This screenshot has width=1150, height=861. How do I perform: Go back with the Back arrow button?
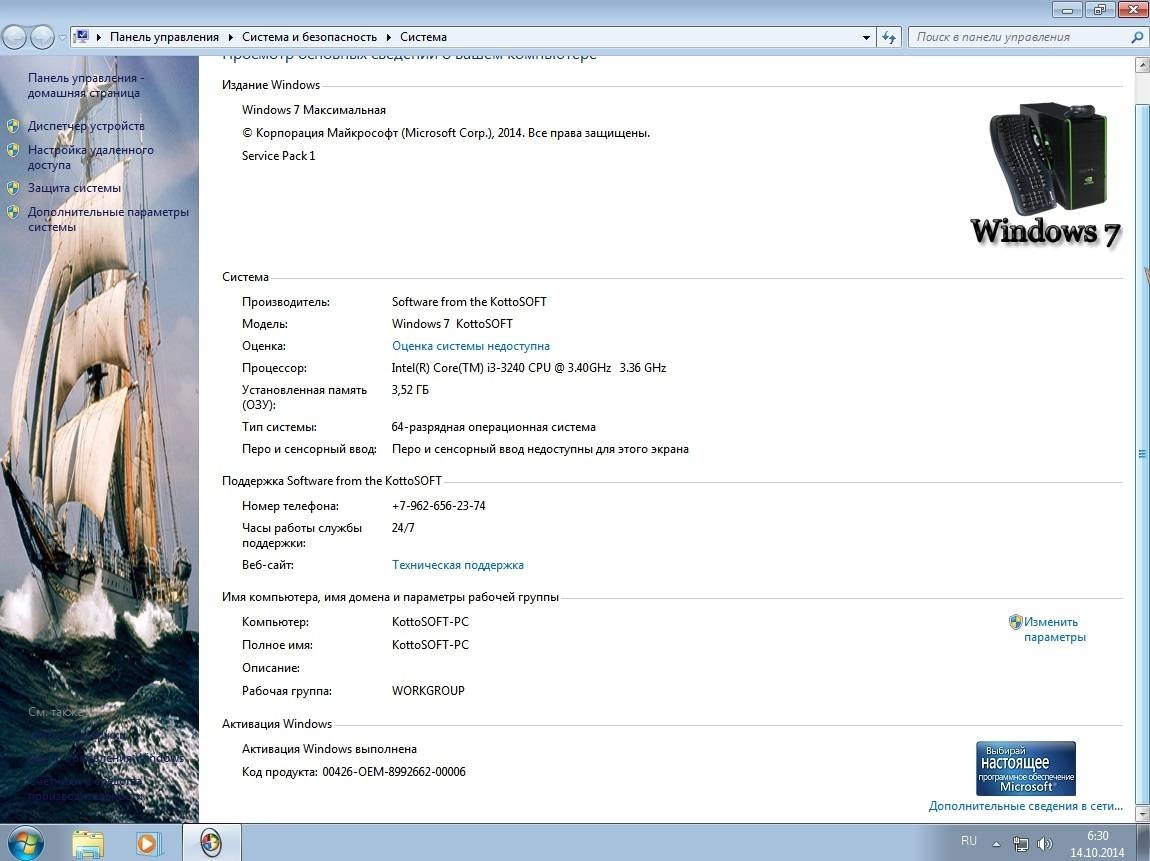[x=15, y=37]
